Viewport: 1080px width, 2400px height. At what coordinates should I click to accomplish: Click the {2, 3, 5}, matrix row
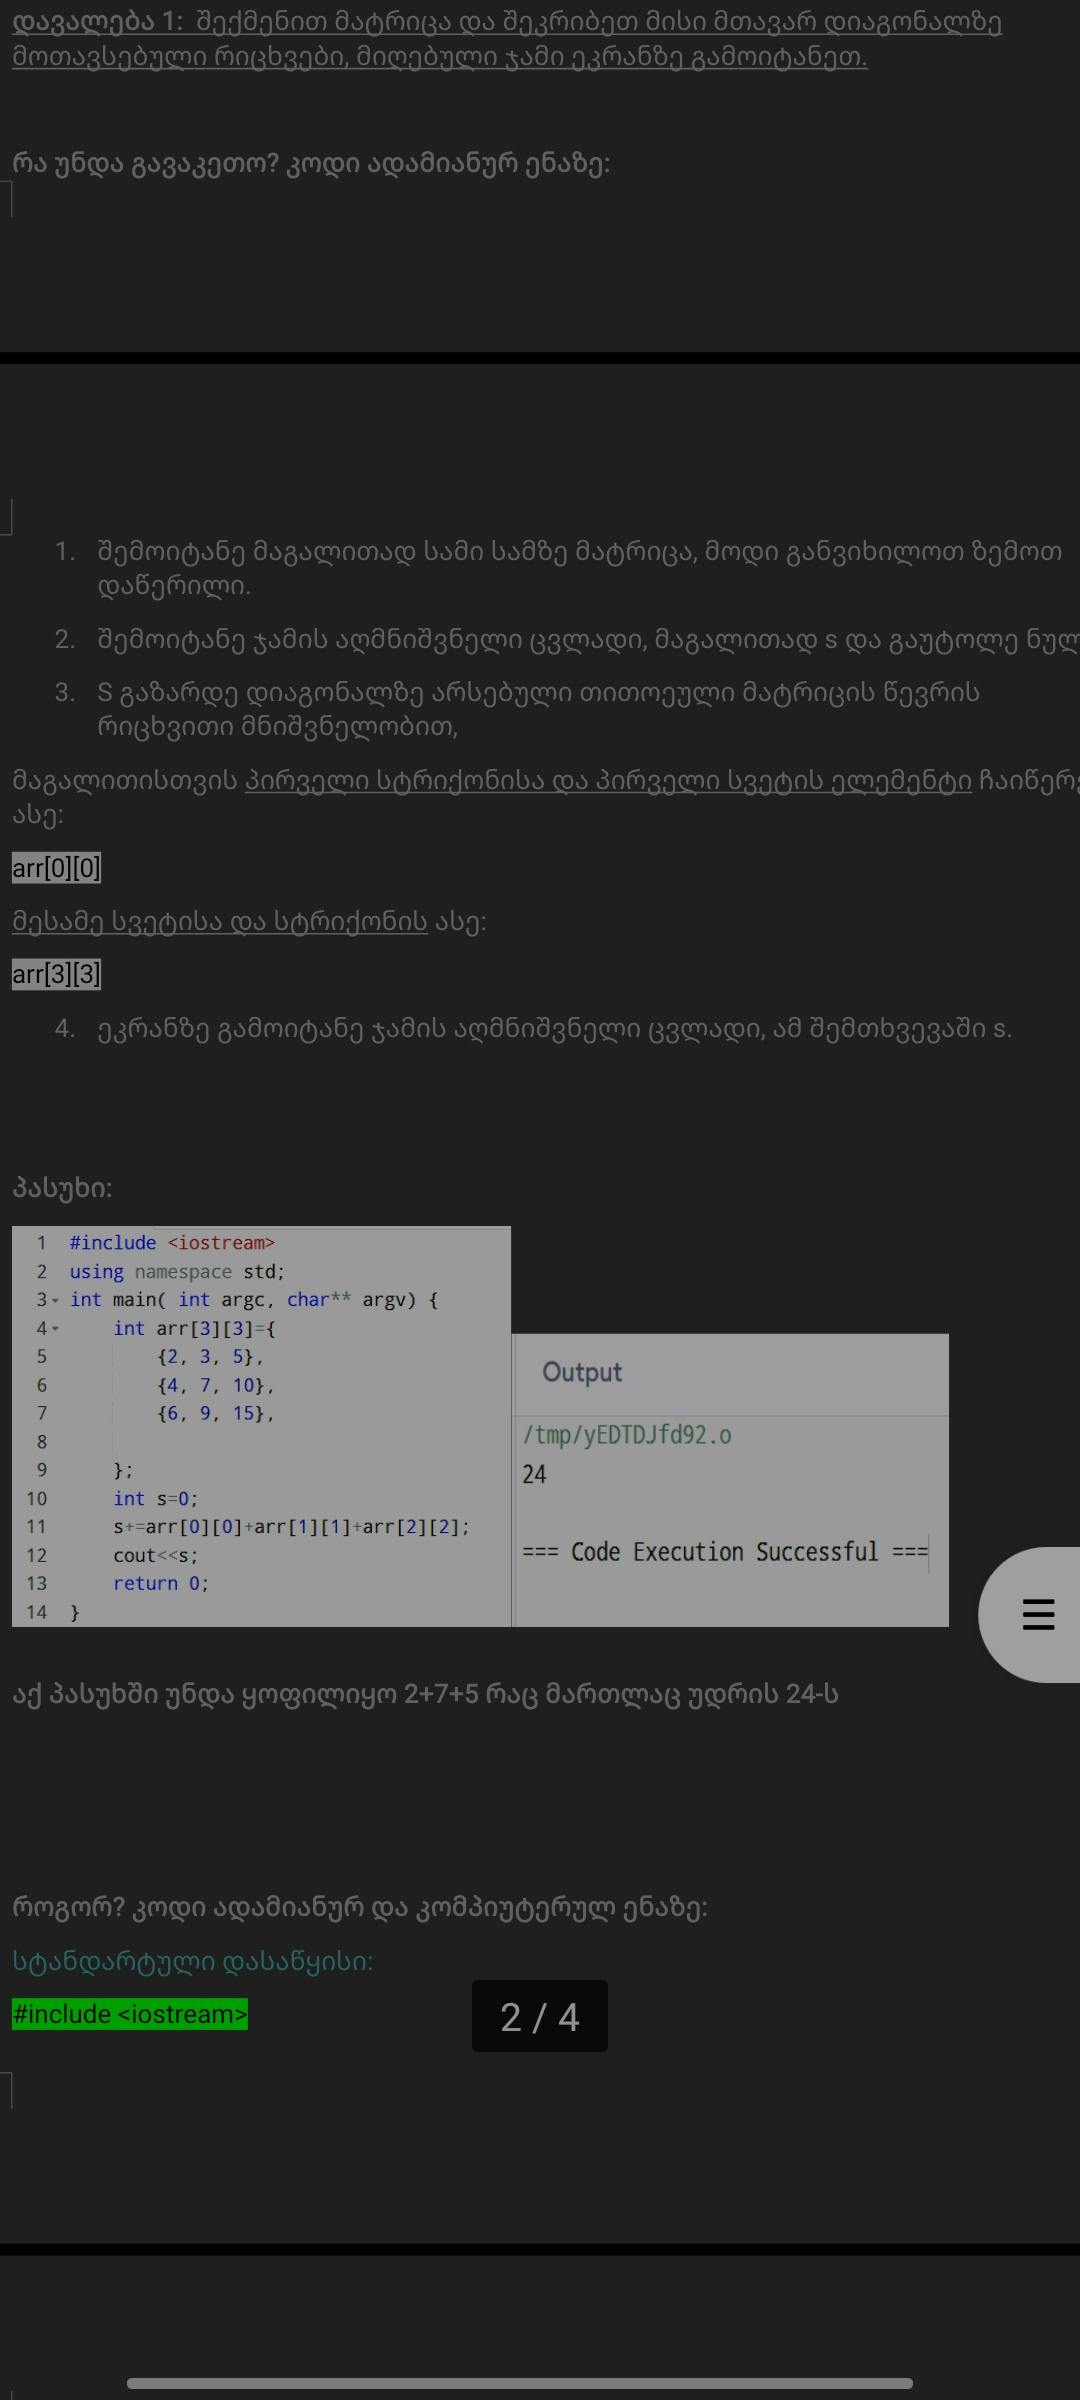tap(210, 1356)
